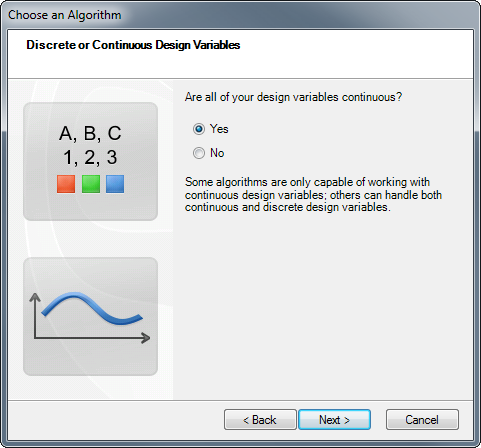Click the green square in discrete illustration
Viewport: 481px width, 448px height.
tap(91, 184)
